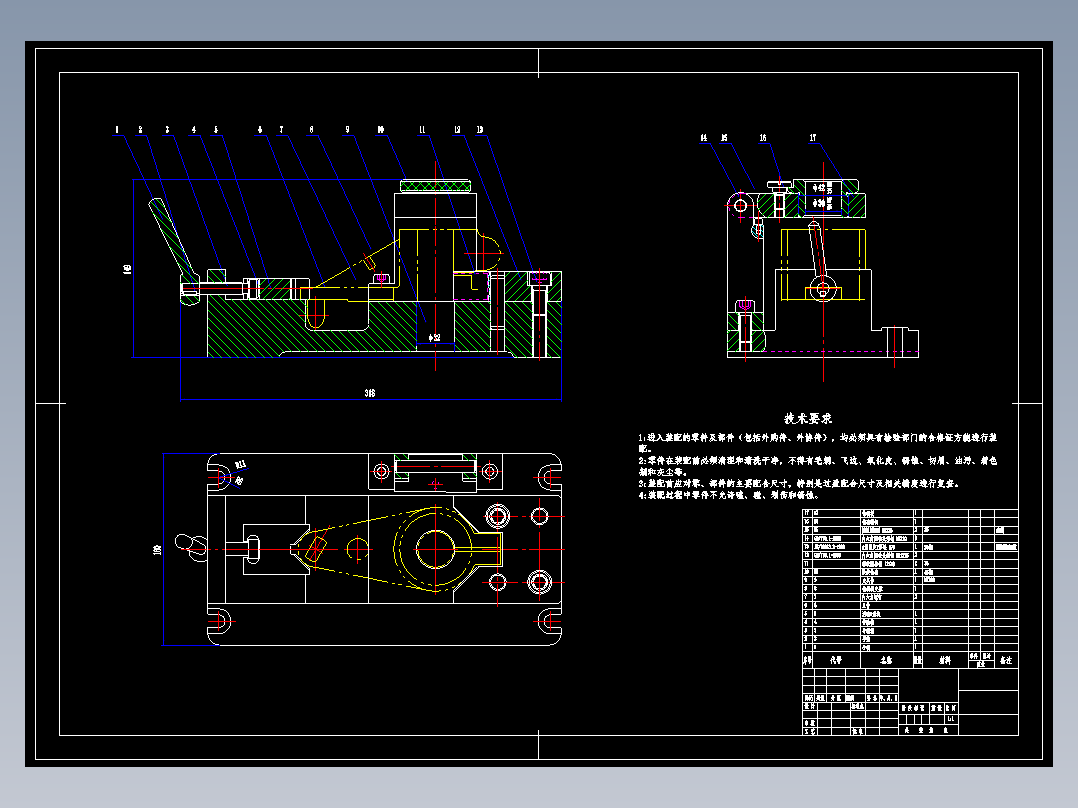
Task: Select the 348 overall length dimension
Action: click(x=370, y=393)
